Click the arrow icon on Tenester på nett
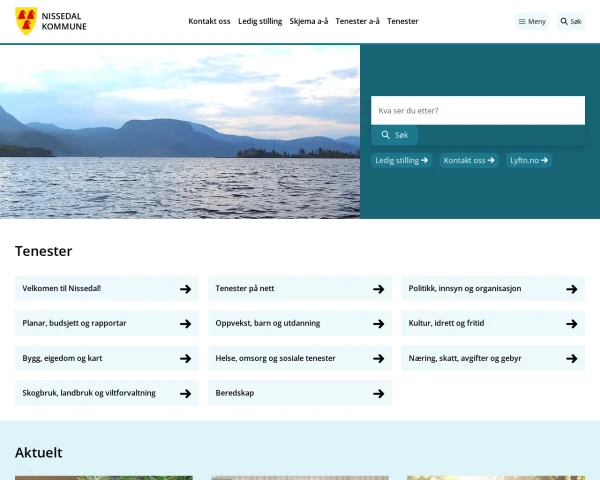The width and height of the screenshot is (600, 480). click(x=378, y=289)
